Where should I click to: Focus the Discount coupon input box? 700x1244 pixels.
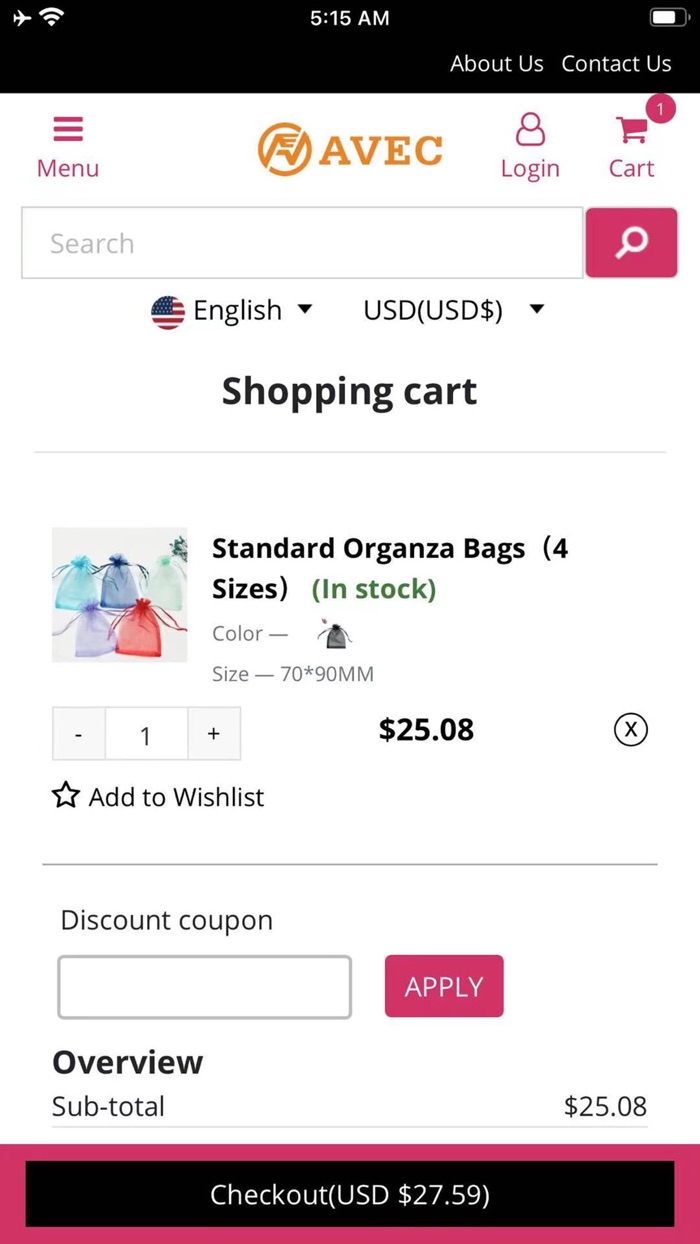coord(205,987)
